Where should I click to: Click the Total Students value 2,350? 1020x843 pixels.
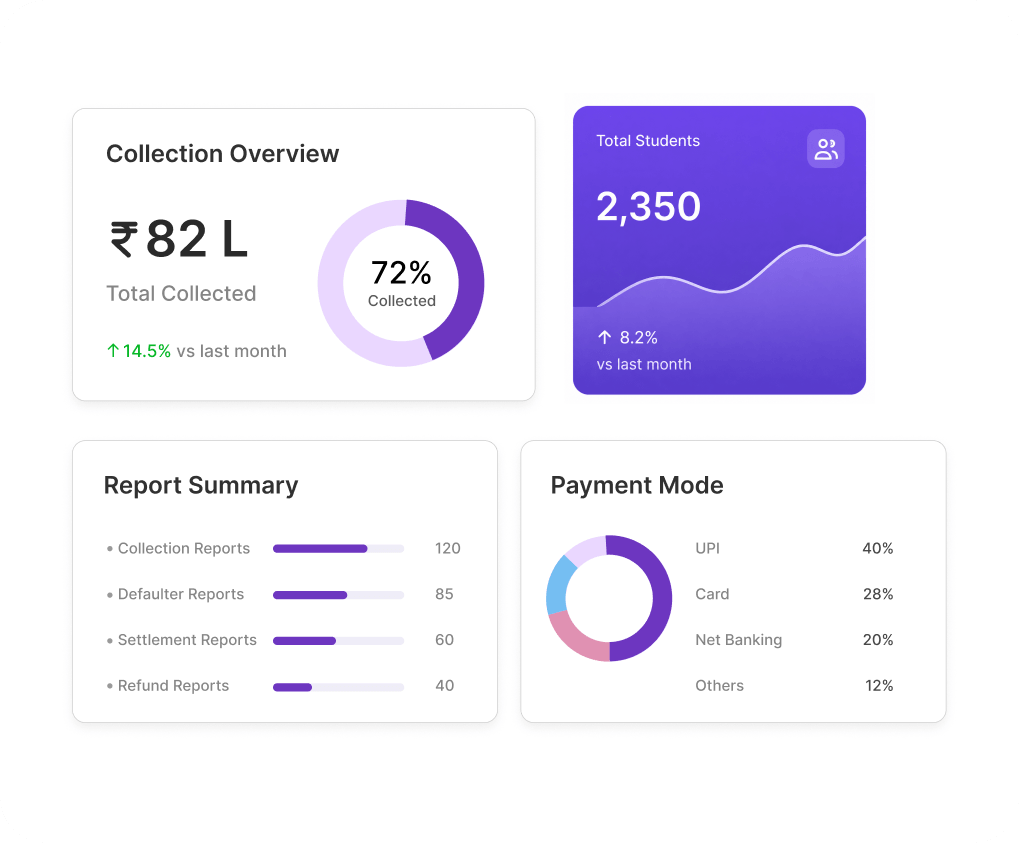click(x=649, y=207)
